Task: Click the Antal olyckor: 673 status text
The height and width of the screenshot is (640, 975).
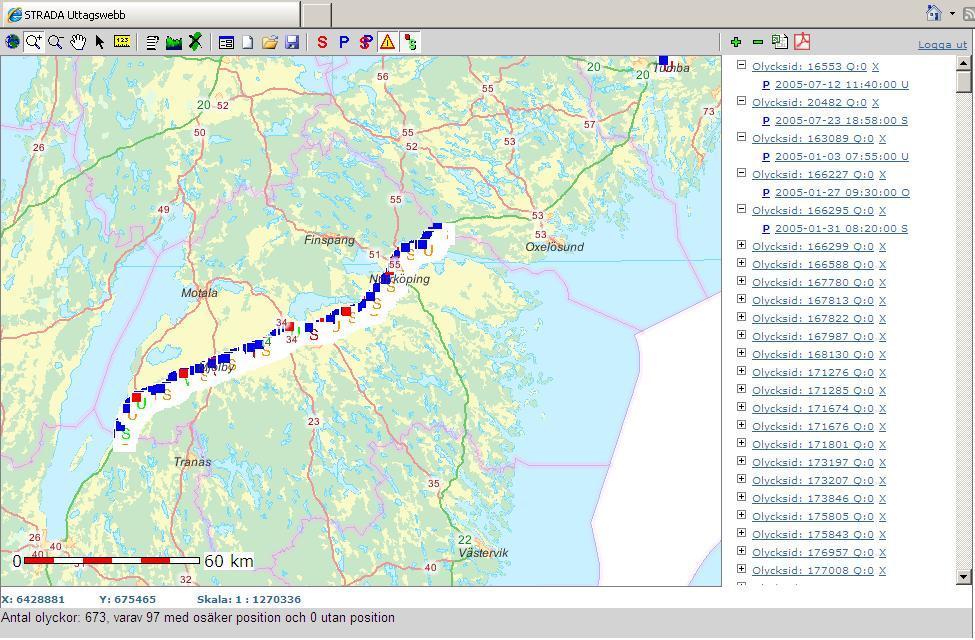Action: pyautogui.click(x=198, y=618)
